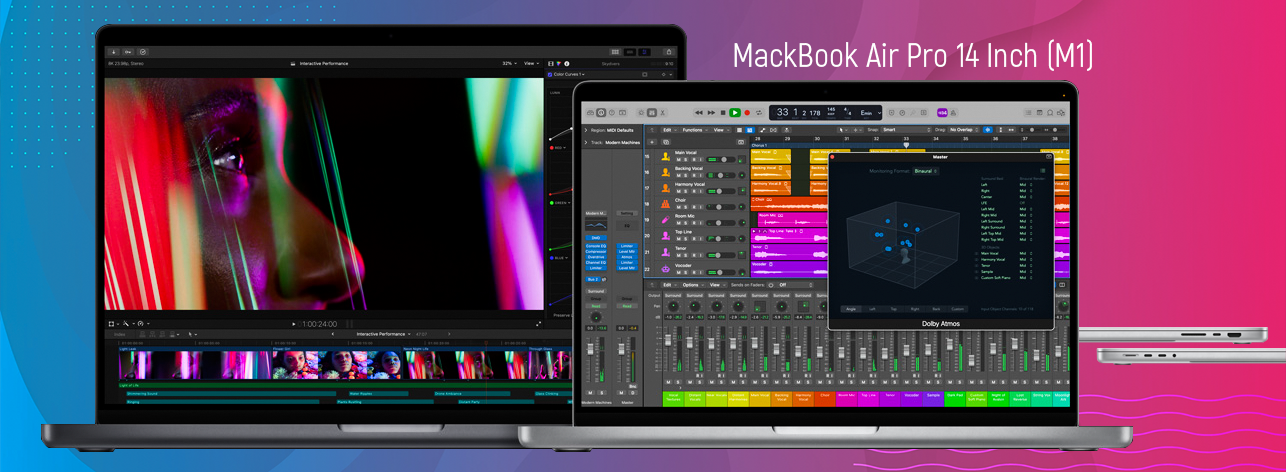Mute the Main Vocal track
This screenshot has width=1286, height=472.
click(x=679, y=160)
